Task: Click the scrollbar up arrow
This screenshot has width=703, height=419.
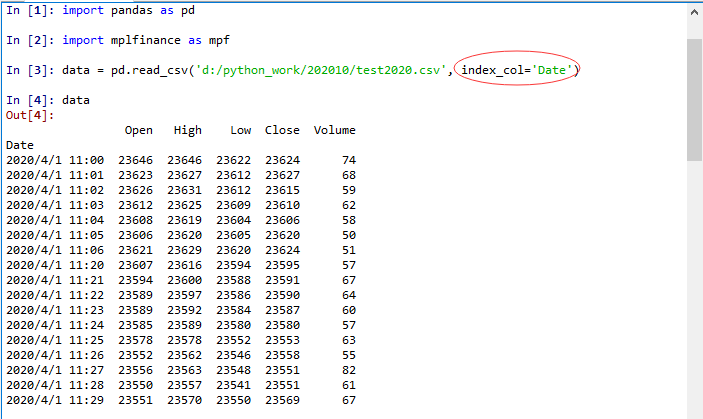Action: click(x=694, y=13)
